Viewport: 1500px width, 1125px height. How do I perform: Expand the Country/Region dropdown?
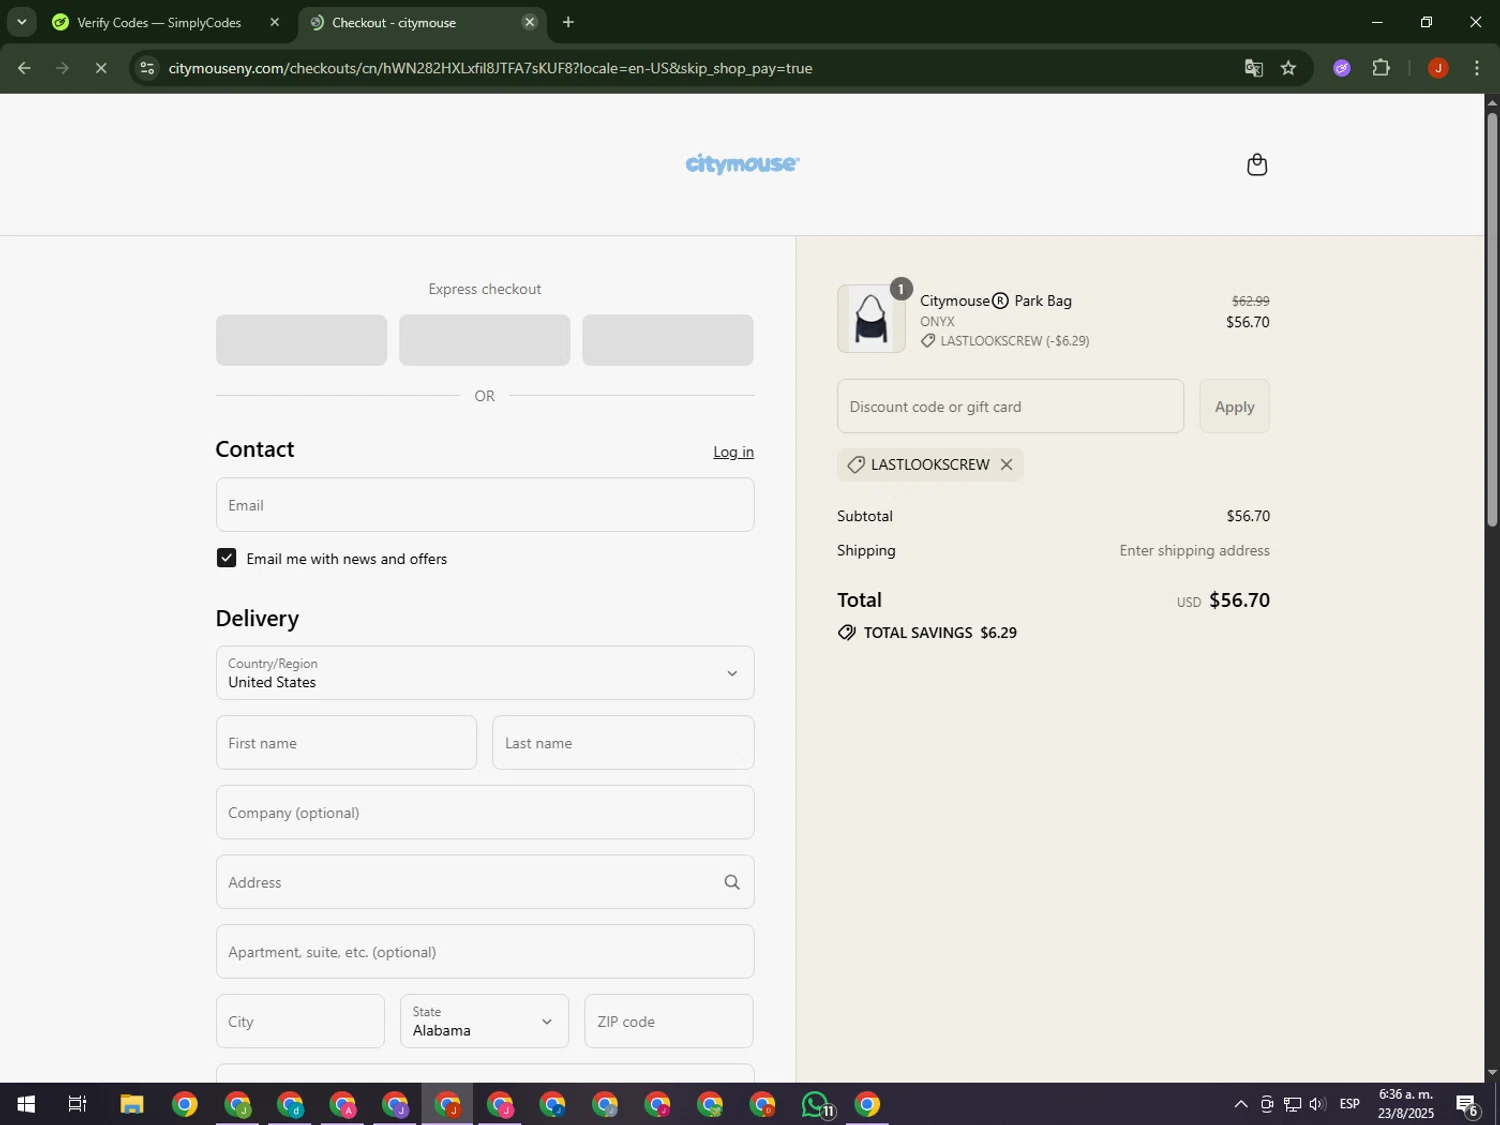pyautogui.click(x=485, y=673)
